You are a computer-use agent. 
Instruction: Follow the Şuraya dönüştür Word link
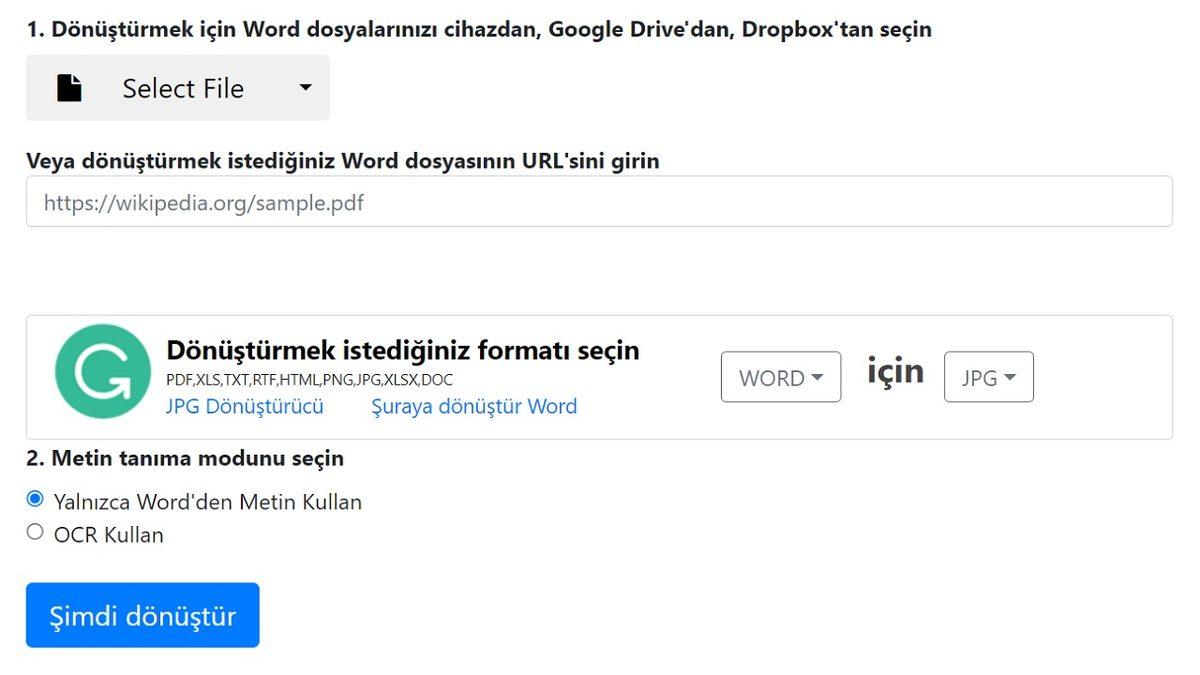click(475, 406)
